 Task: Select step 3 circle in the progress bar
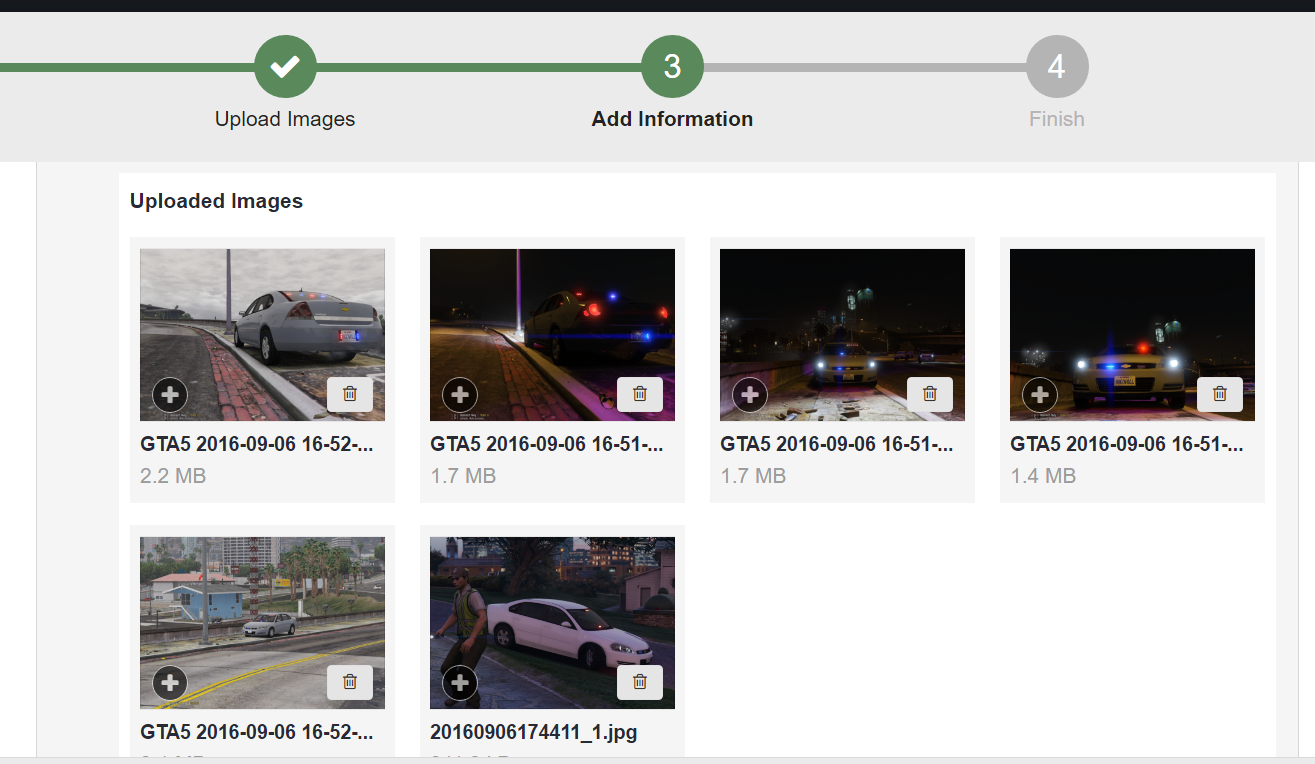tap(672, 67)
